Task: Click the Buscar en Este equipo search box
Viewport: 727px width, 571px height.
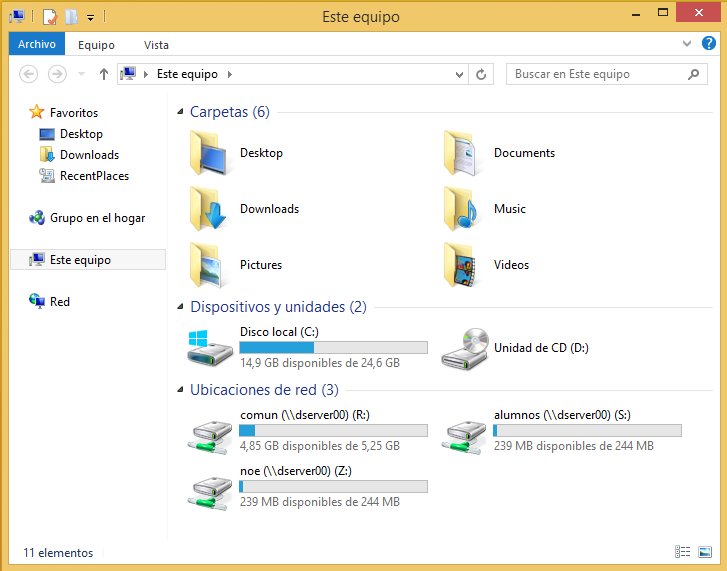Action: [606, 74]
